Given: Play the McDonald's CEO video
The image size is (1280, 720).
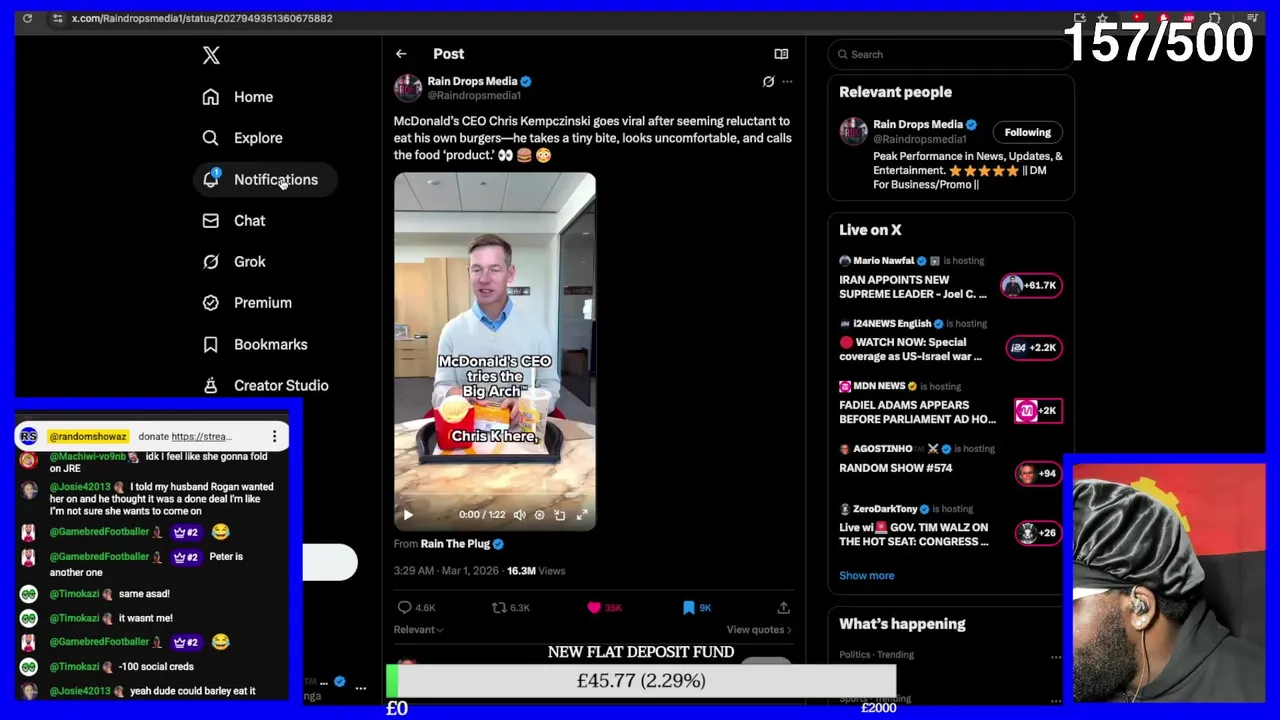Looking at the screenshot, I should point(408,515).
